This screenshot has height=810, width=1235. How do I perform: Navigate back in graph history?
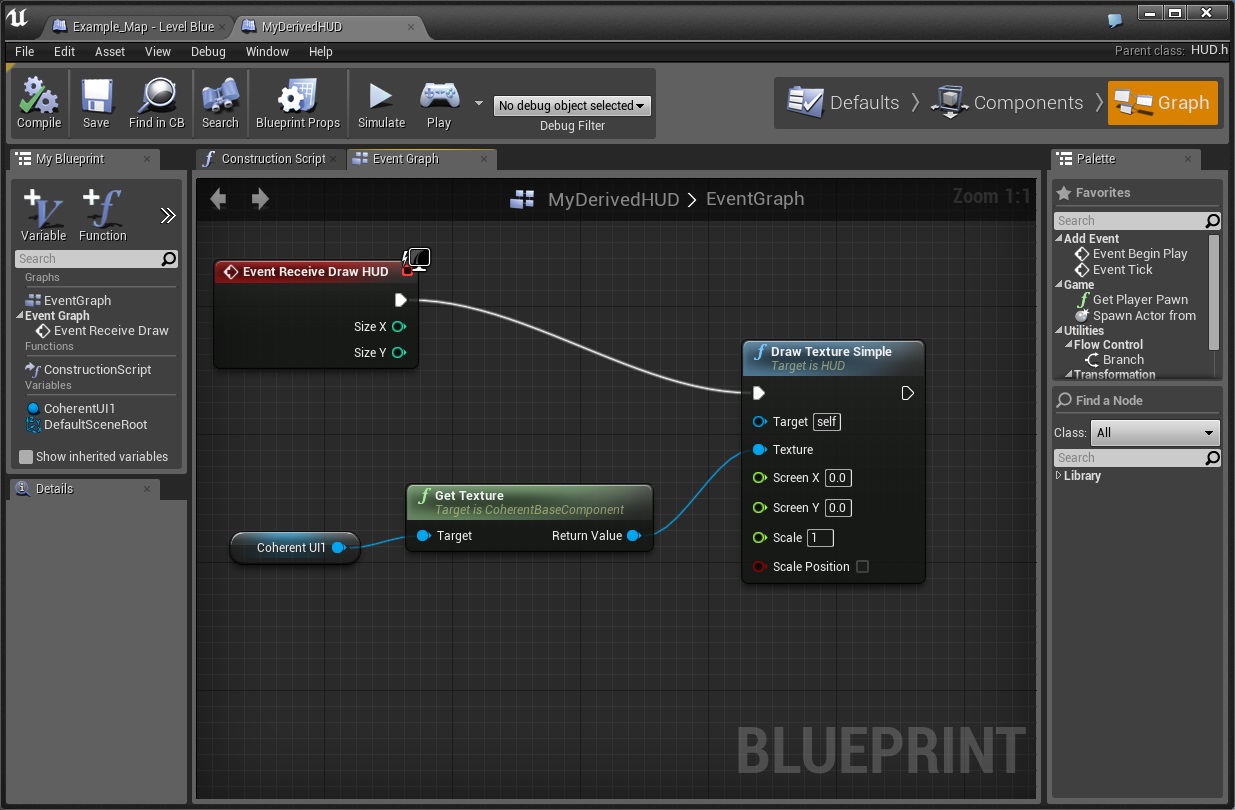[x=218, y=199]
